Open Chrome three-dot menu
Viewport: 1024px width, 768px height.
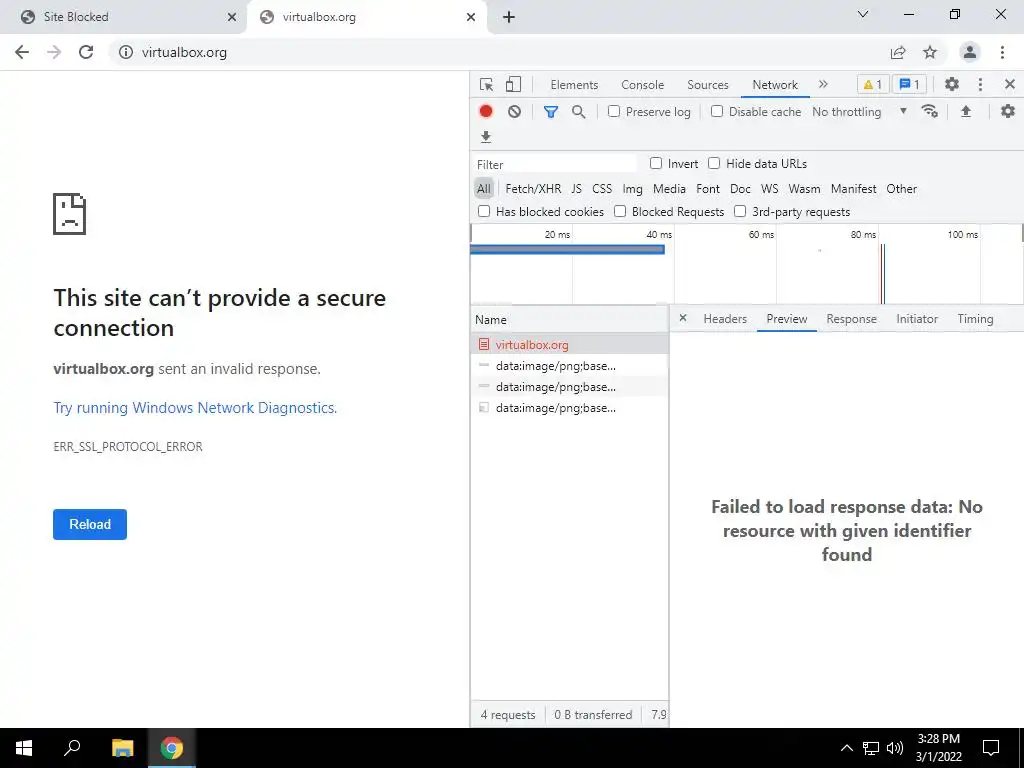(x=1002, y=52)
